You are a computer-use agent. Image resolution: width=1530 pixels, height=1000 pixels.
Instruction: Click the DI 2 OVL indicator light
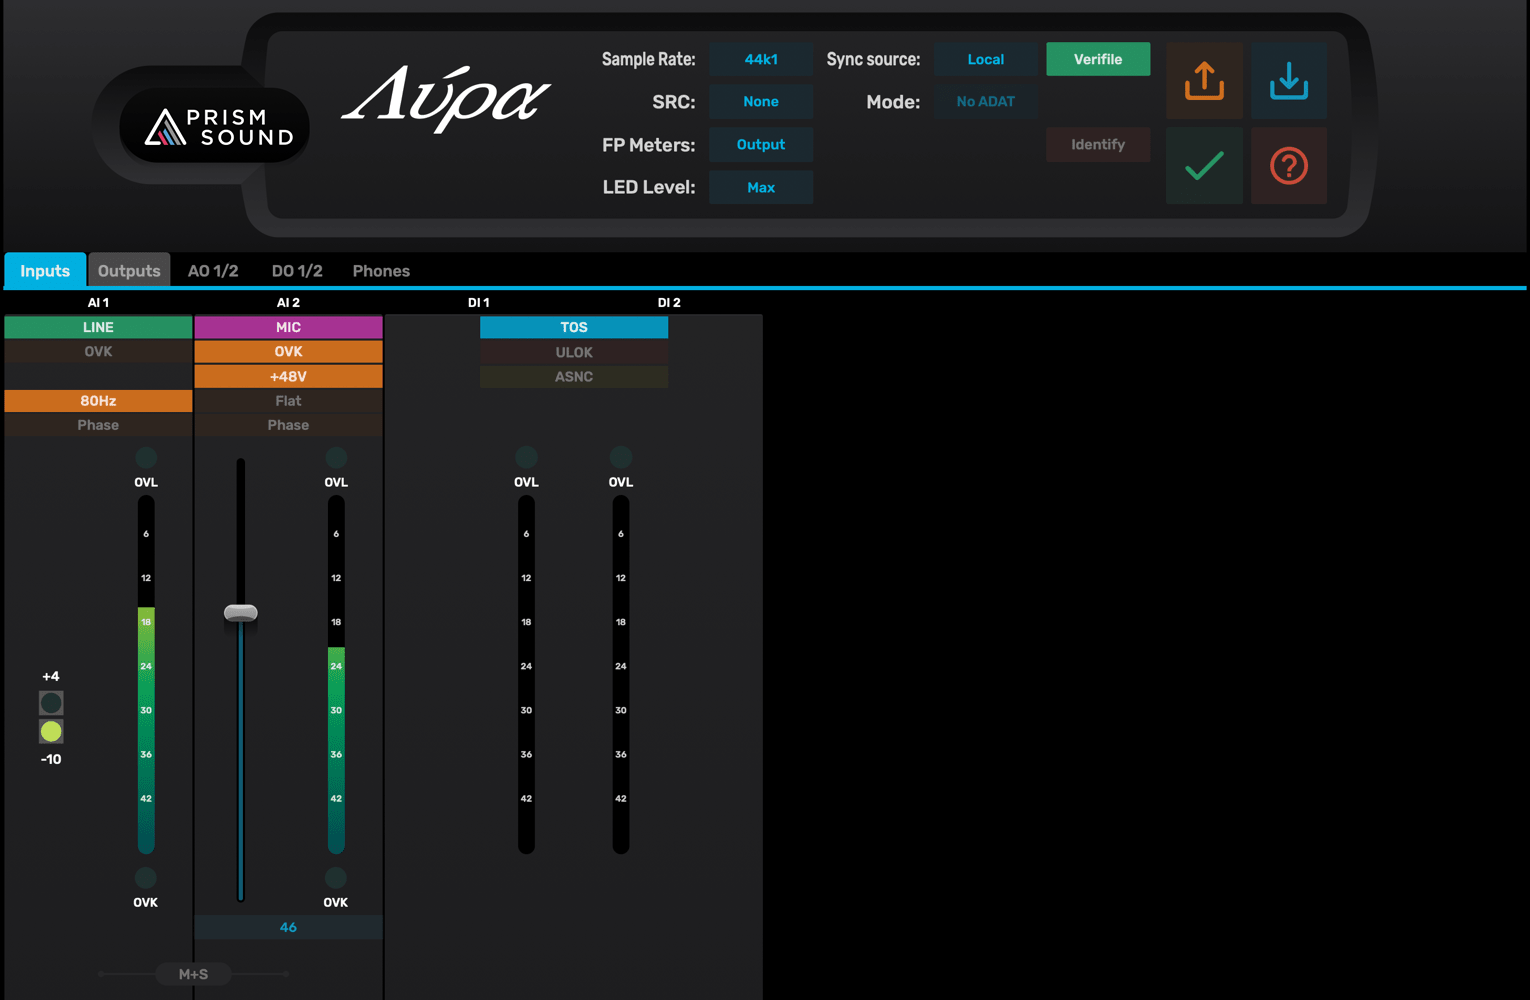click(x=621, y=457)
